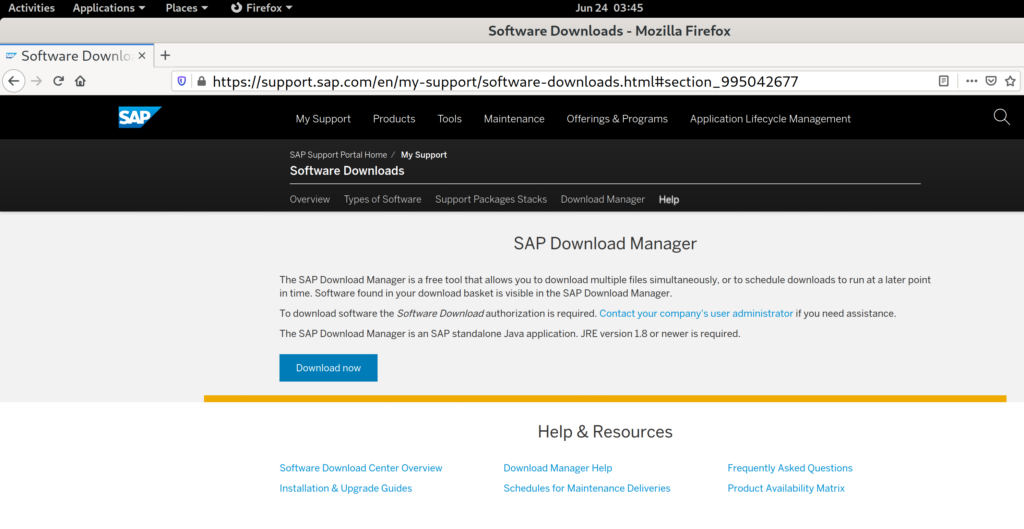The height and width of the screenshot is (529, 1024).
Task: Open the Products navigation menu
Action: click(x=394, y=119)
